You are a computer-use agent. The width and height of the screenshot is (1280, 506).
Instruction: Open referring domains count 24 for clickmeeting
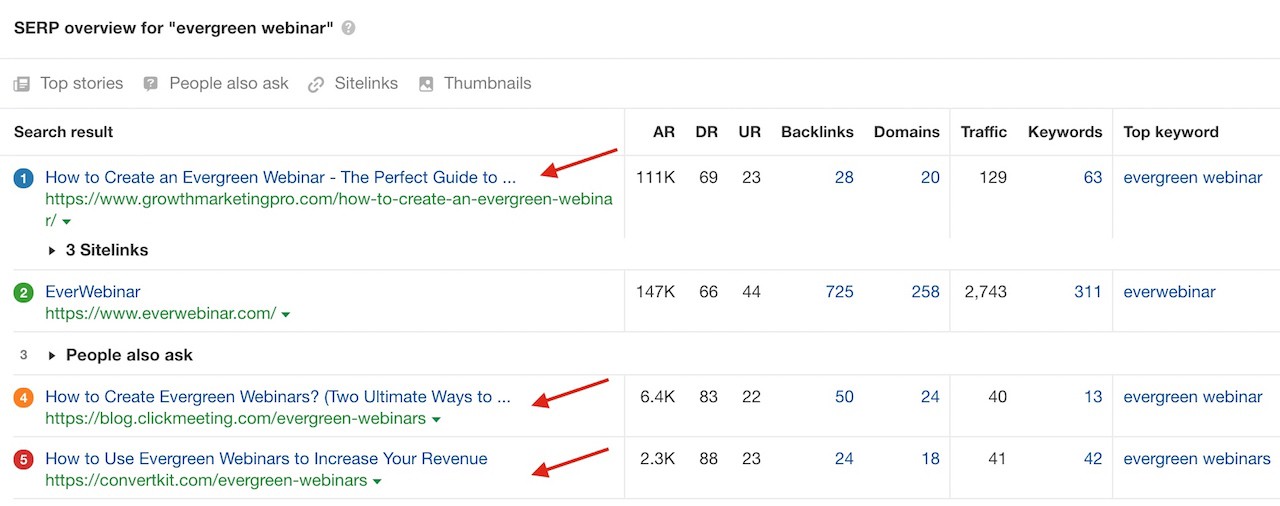pyautogui.click(x=930, y=397)
